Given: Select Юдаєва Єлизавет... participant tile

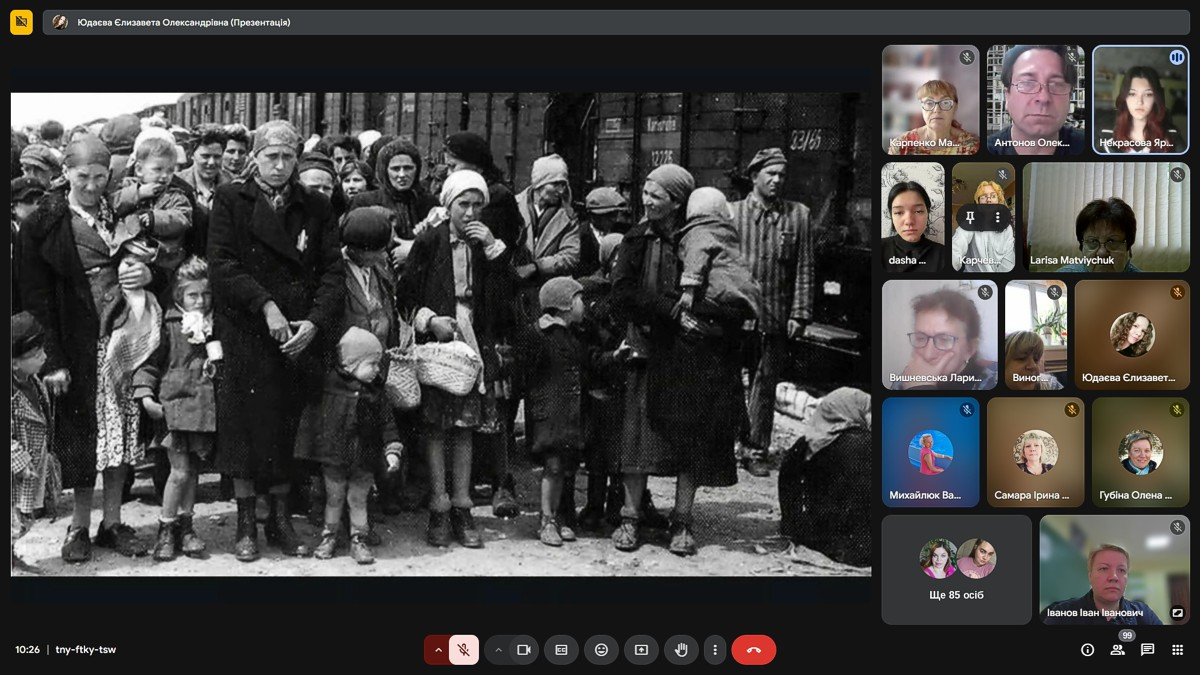Looking at the screenshot, I should [x=1132, y=335].
